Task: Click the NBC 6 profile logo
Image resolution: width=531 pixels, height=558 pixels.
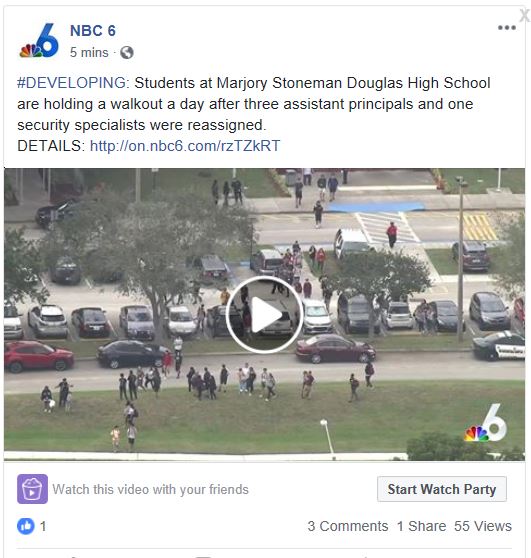Action: tap(39, 40)
